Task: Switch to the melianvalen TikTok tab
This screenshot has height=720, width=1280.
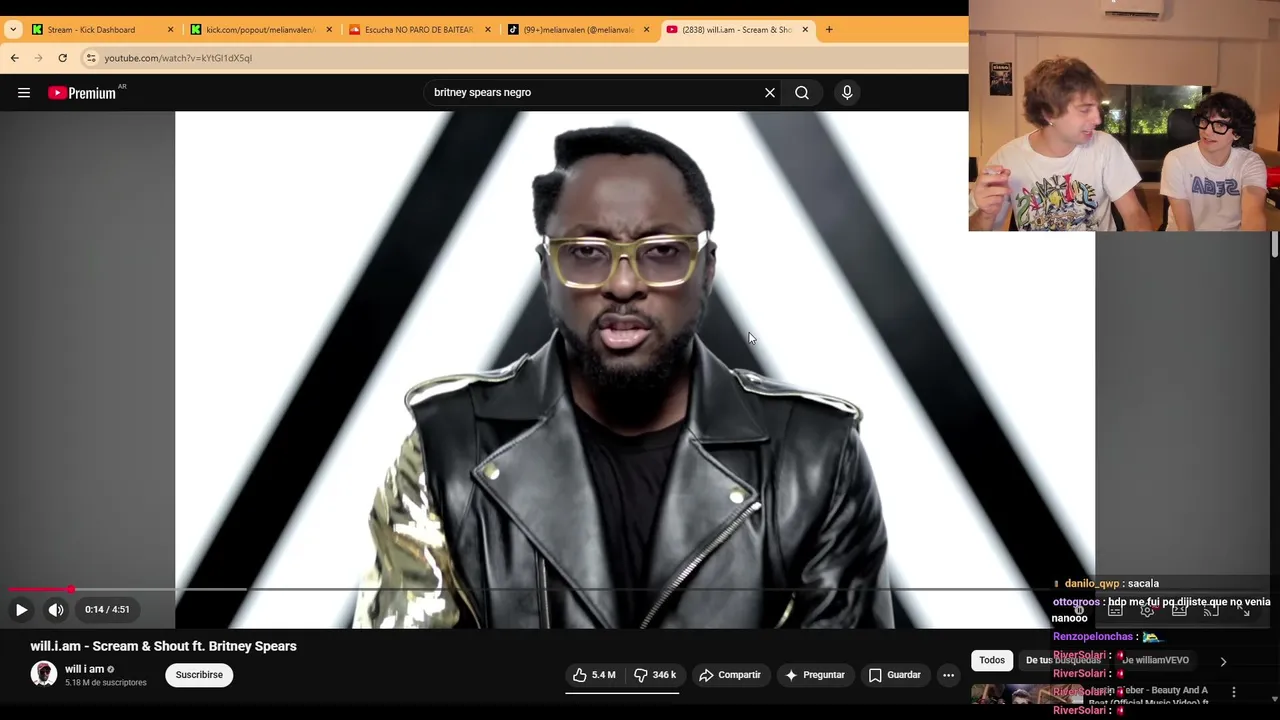Action: coord(579,30)
